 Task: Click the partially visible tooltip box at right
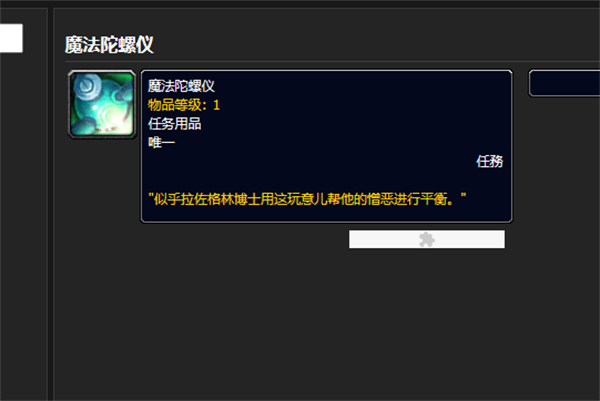tap(564, 83)
